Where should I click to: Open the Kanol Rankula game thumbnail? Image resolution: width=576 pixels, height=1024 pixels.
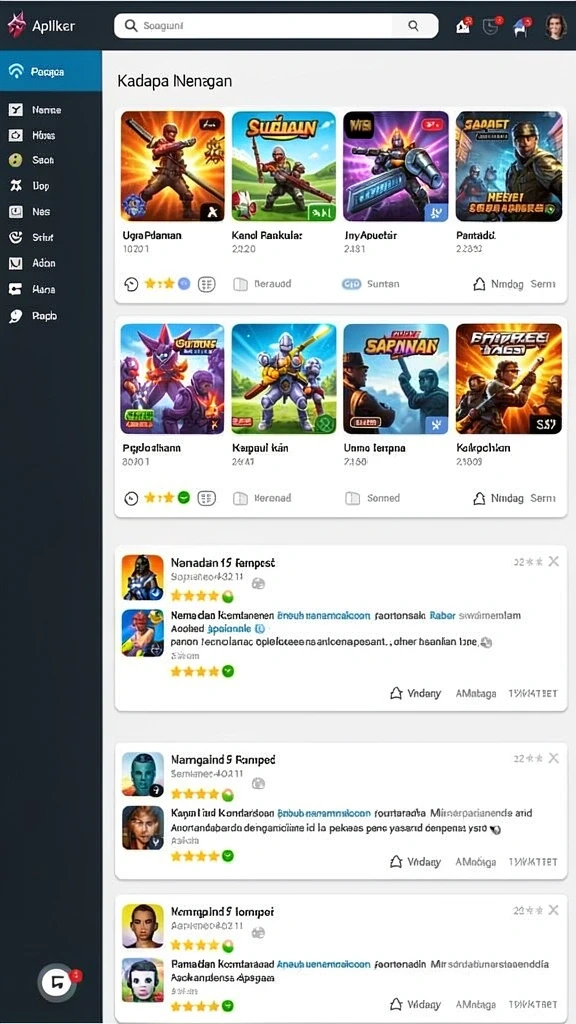coord(283,166)
